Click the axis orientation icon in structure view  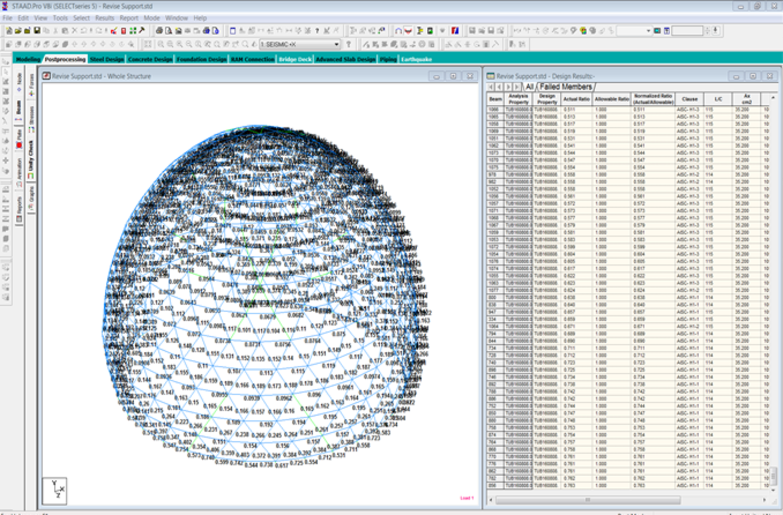click(x=56, y=488)
